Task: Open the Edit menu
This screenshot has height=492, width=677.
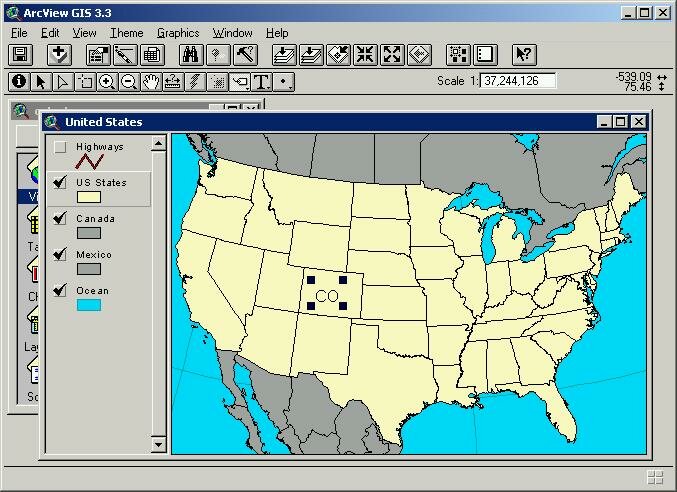Action: (50, 33)
